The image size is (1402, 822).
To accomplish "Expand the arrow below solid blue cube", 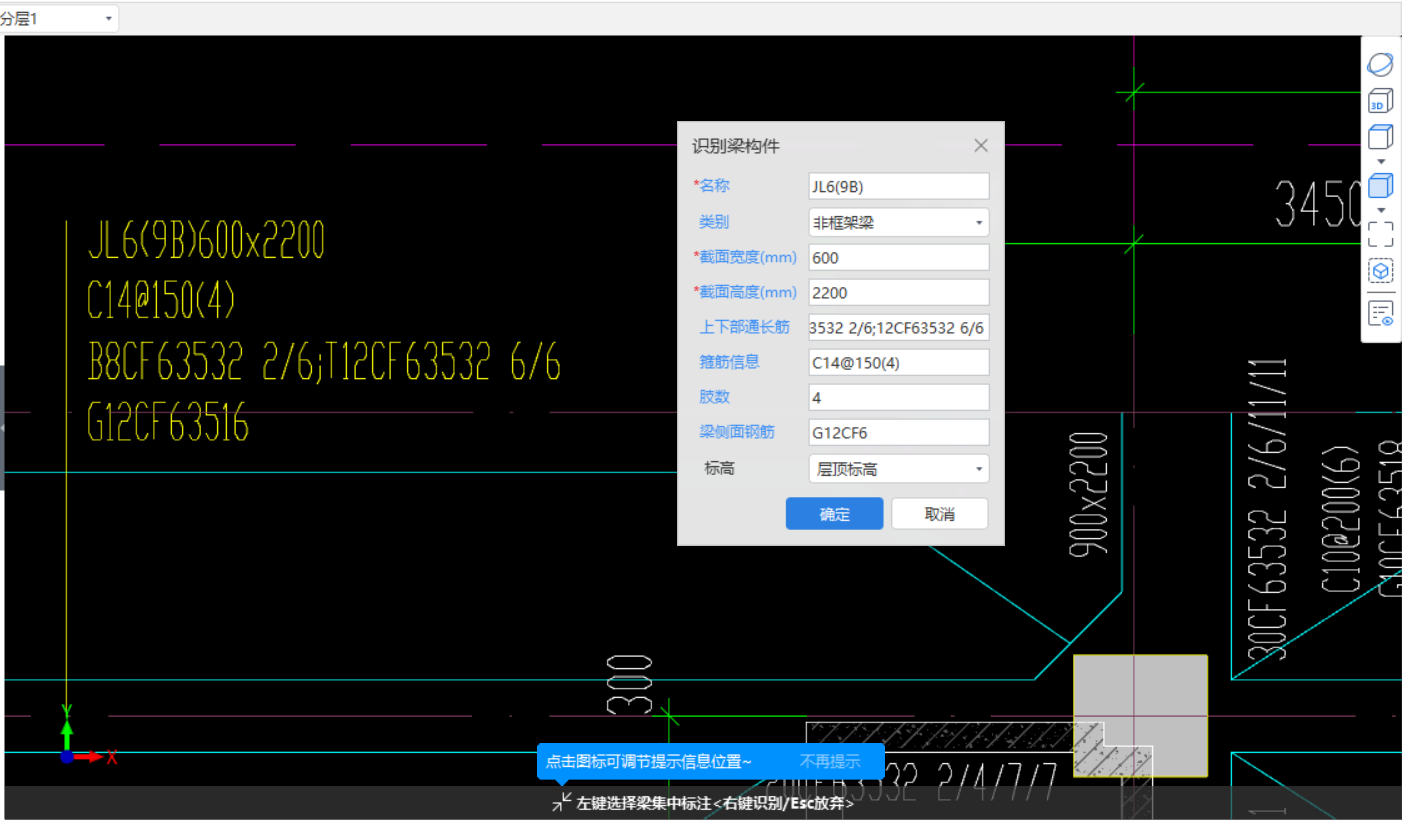I will 1381,210.
